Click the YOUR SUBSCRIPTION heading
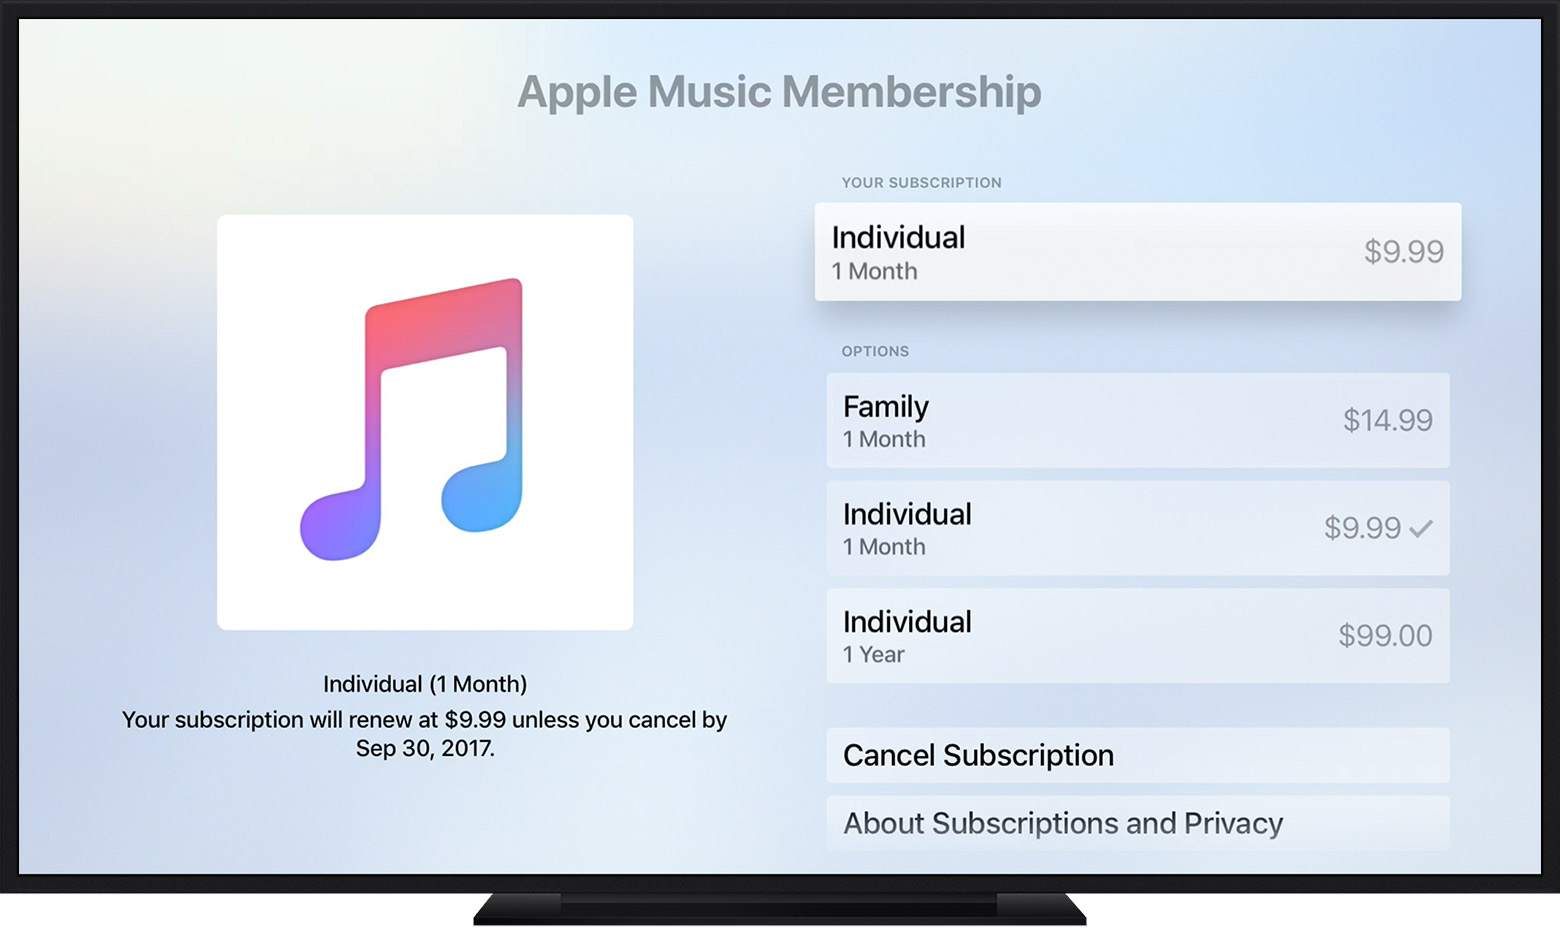1560x928 pixels. tap(921, 183)
